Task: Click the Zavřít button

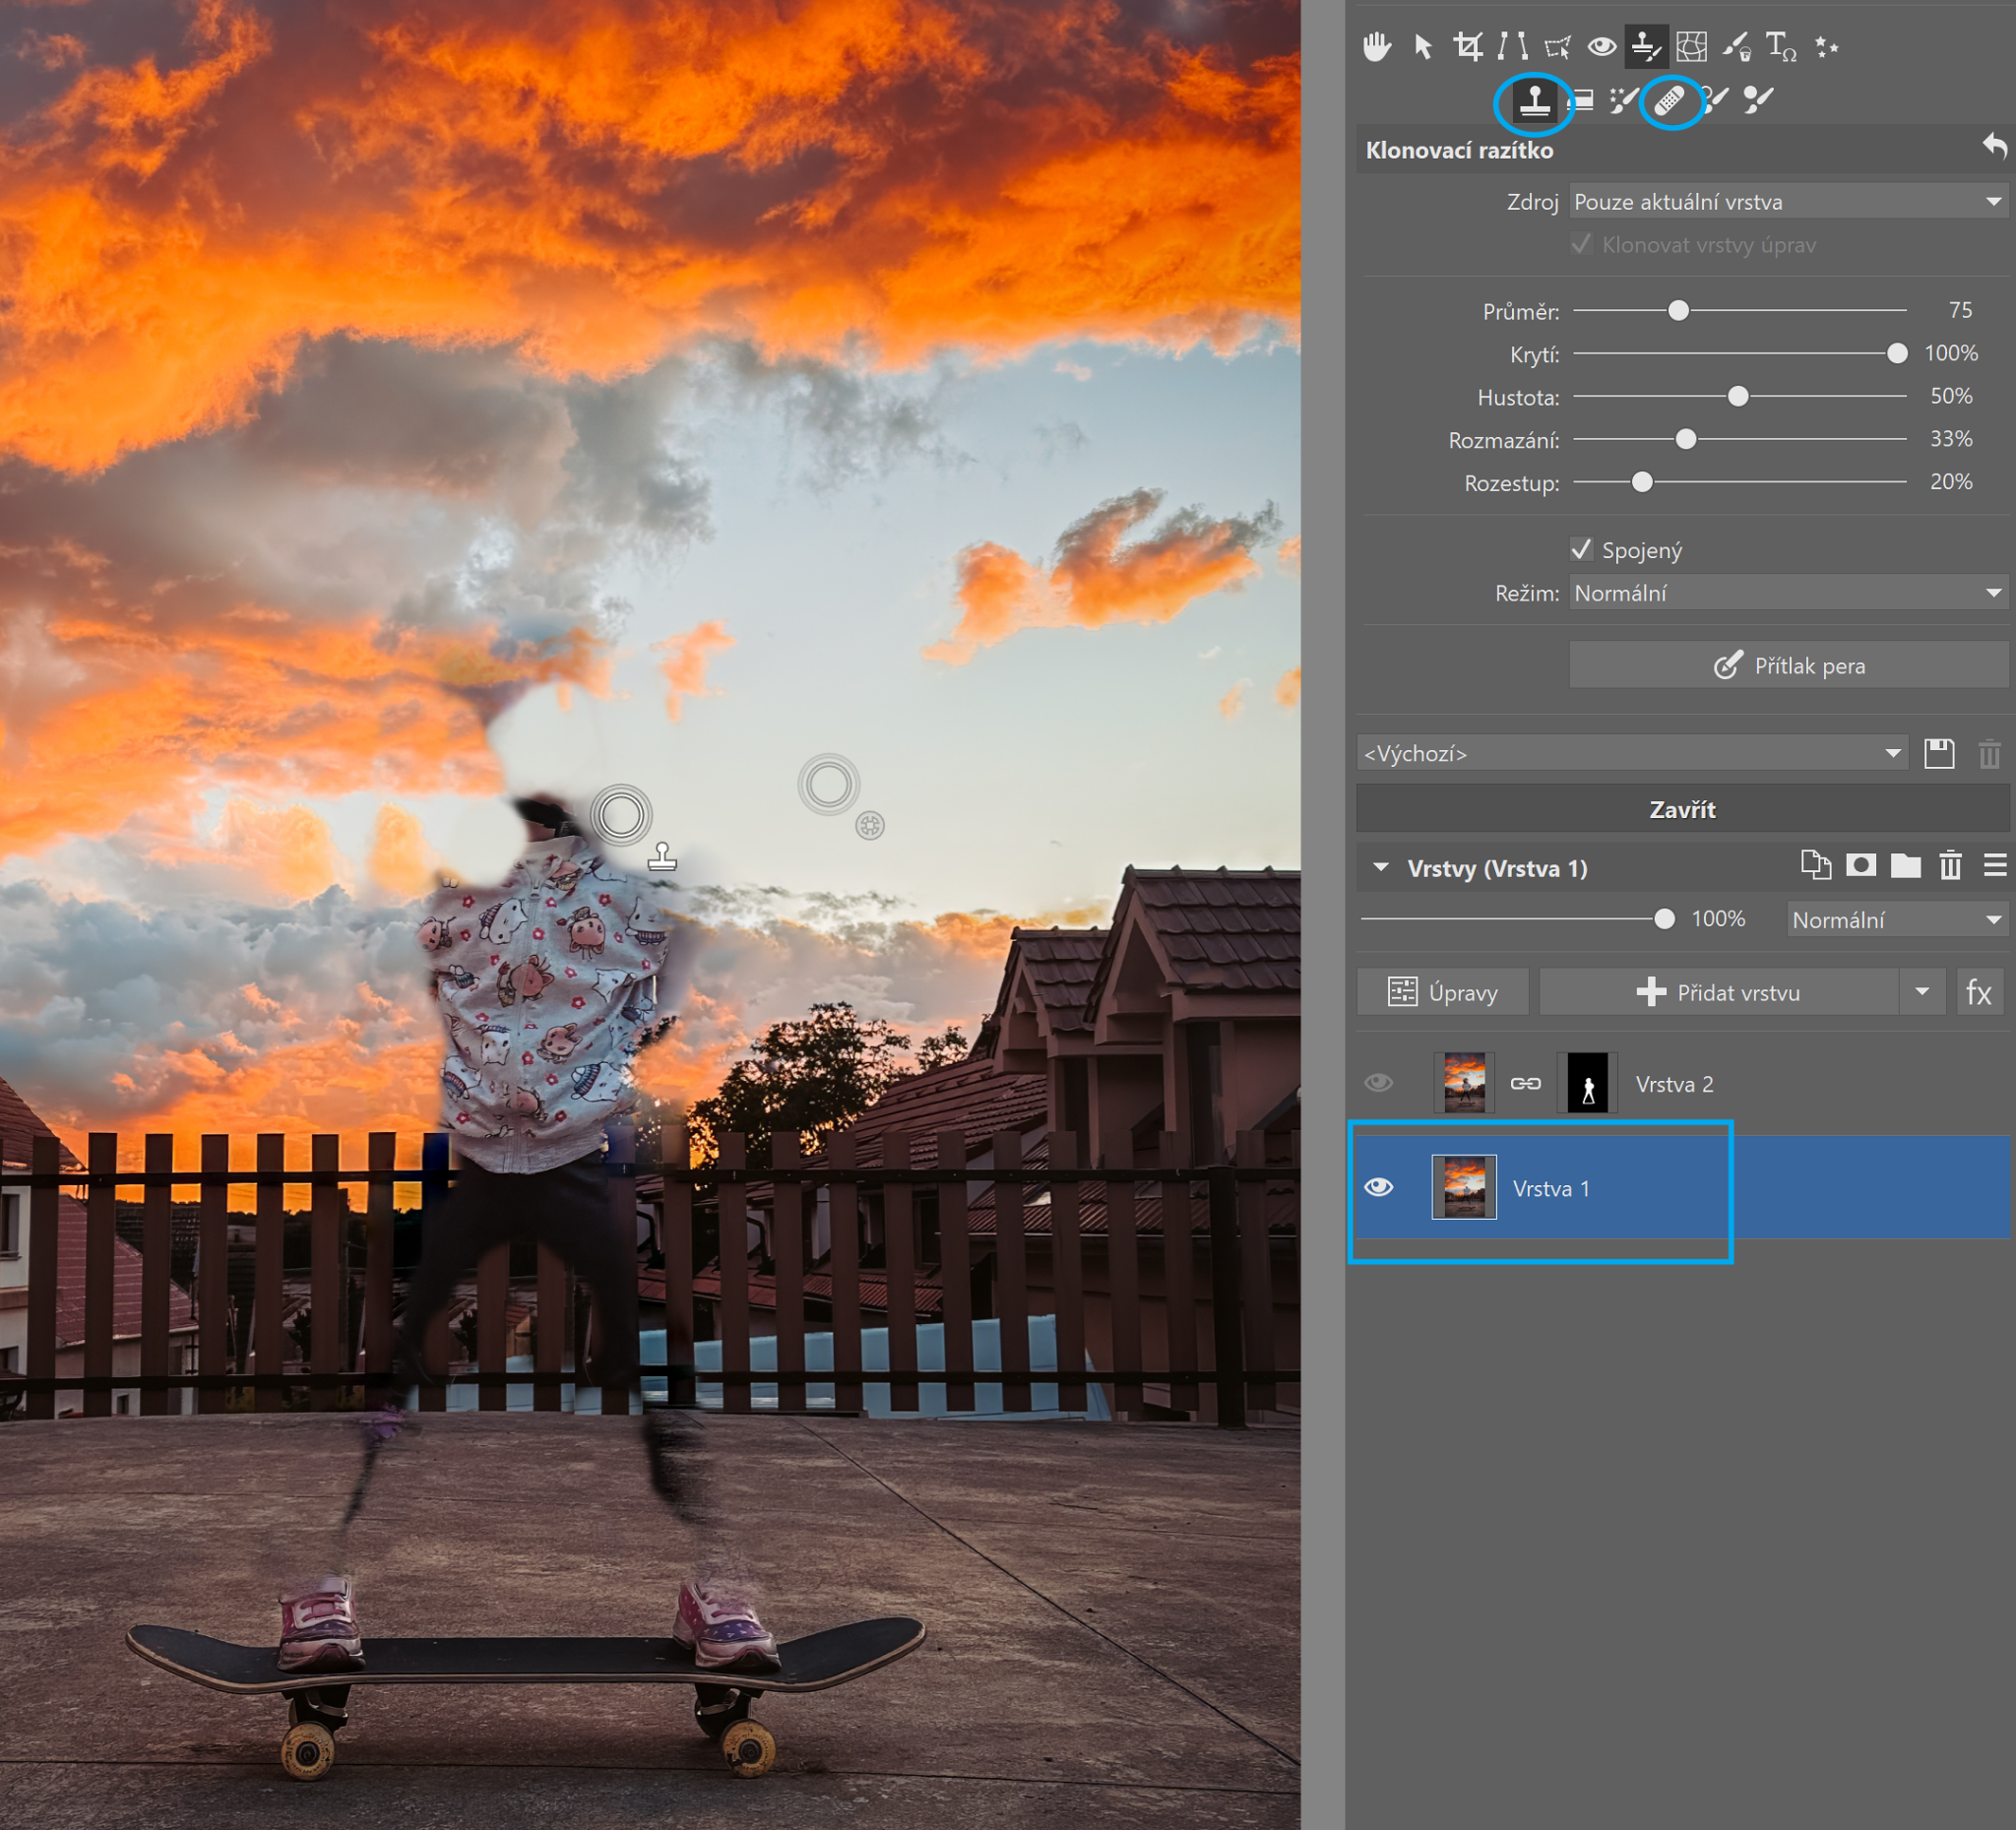Action: click(1682, 809)
